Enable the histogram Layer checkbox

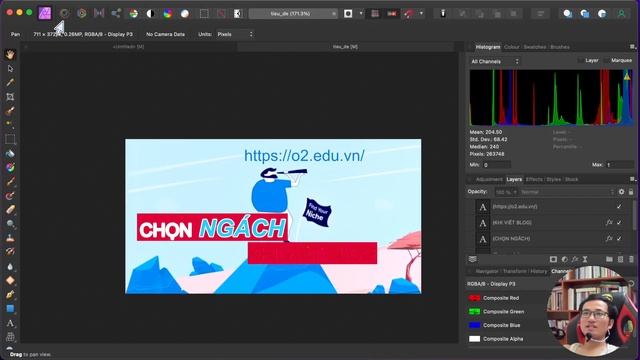[580, 60]
